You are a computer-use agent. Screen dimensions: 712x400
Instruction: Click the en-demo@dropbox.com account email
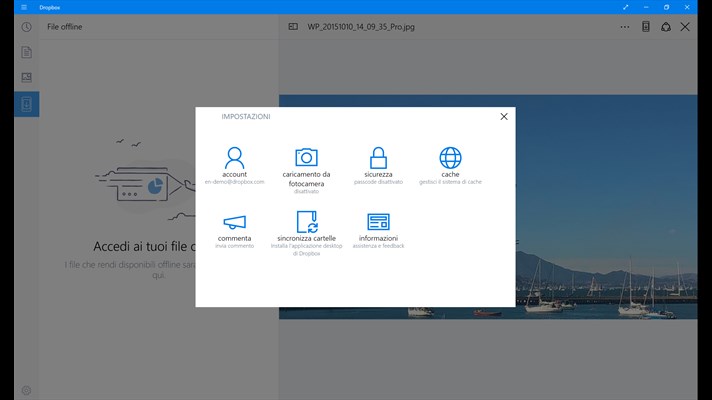[x=234, y=182]
